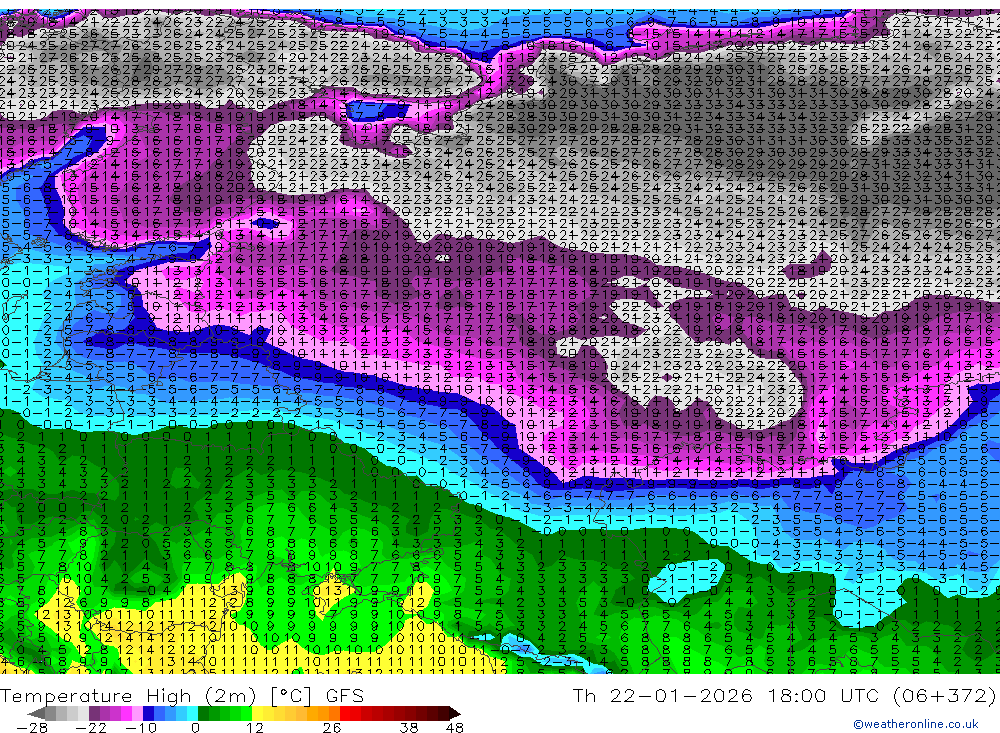Screen dimensions: 1000x733
Task: Click the '18:00 UTC' time text
Action: (823, 696)
